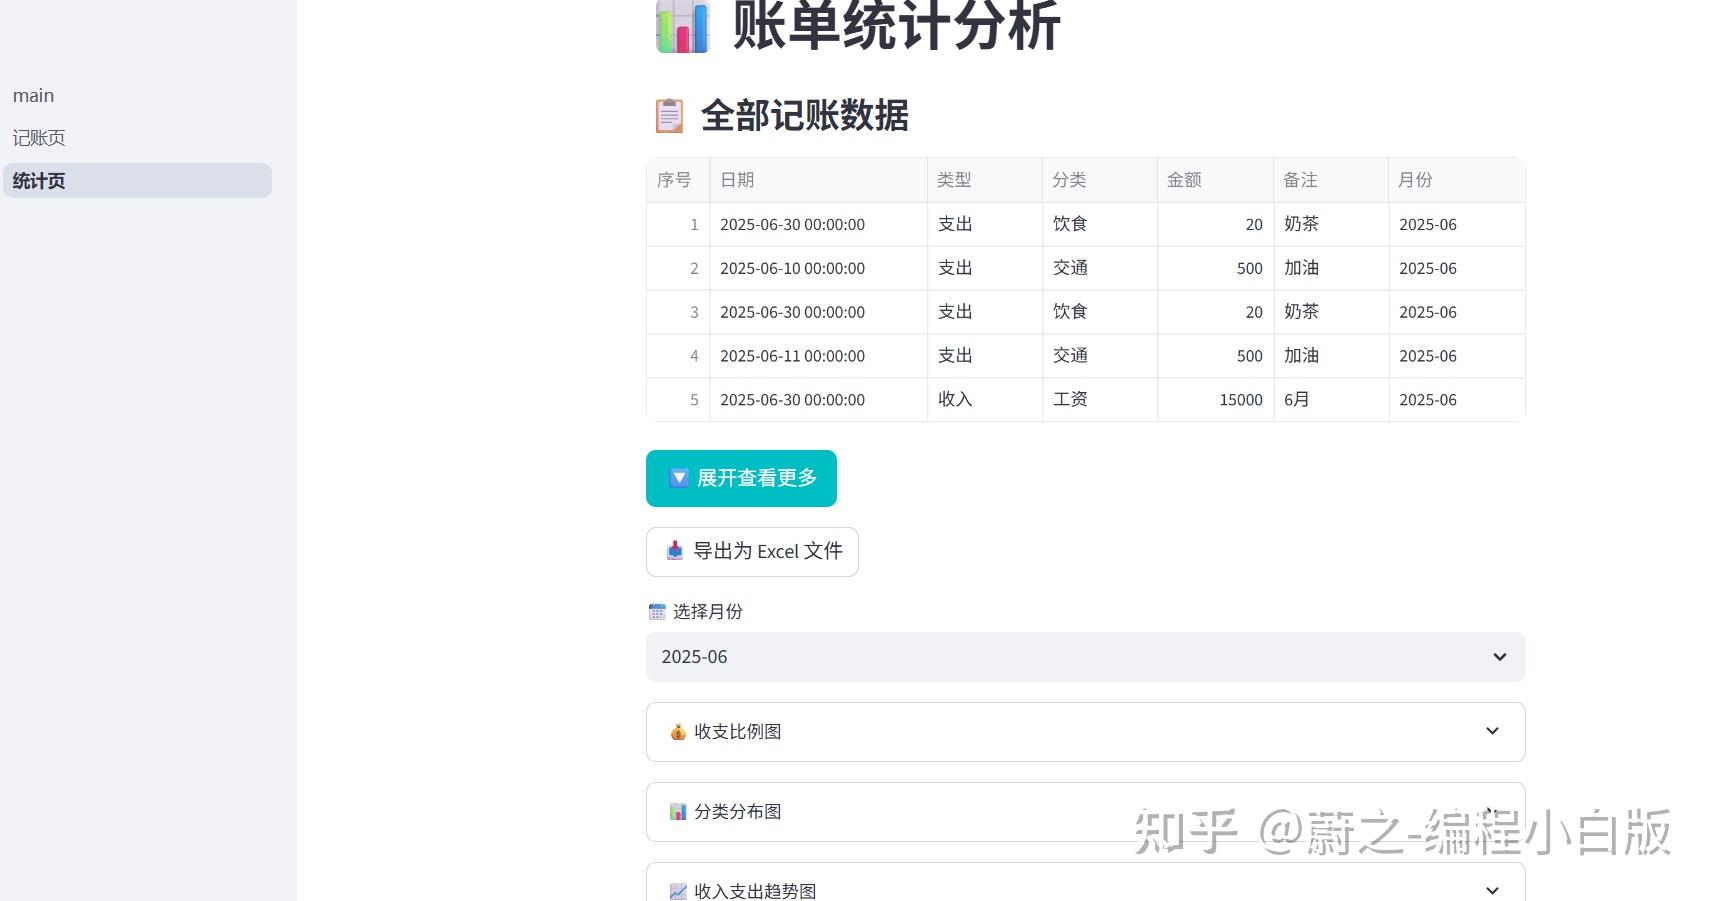1715x901 pixels.
Task: Click the 展开查看更多 button
Action: 741,478
